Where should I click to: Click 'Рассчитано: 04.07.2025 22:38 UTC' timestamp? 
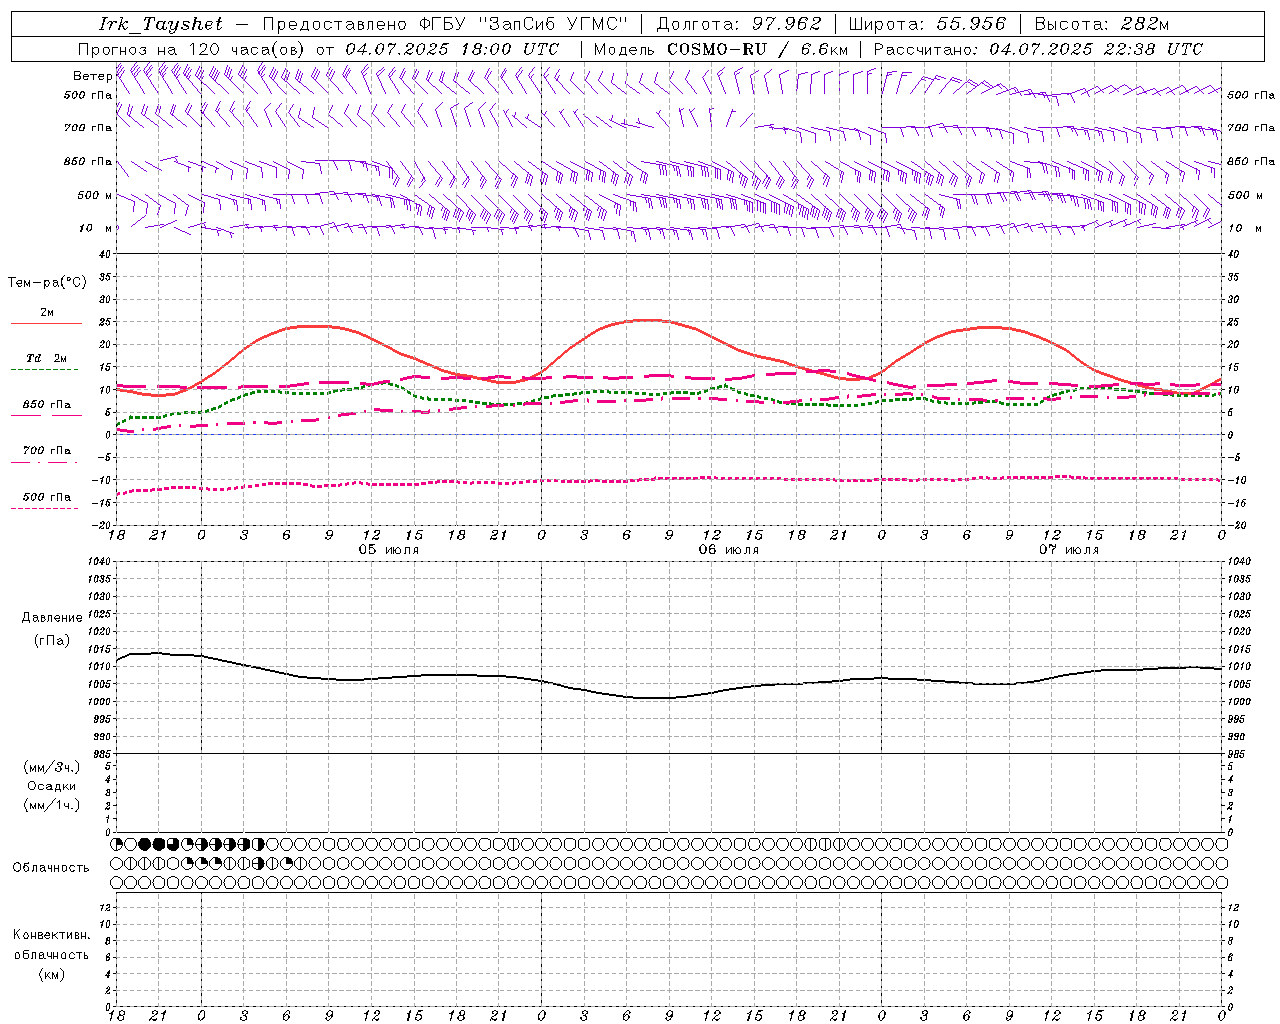pos(1038,49)
